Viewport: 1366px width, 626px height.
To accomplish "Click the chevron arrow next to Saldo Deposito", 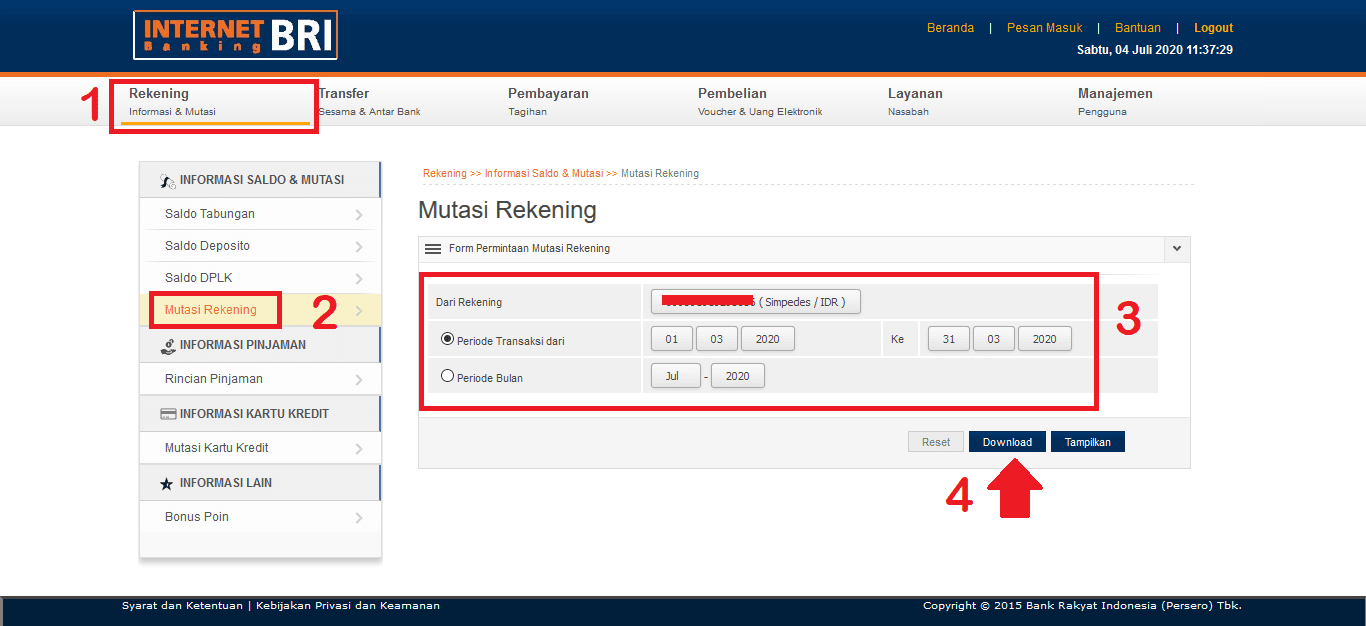I will tap(359, 247).
